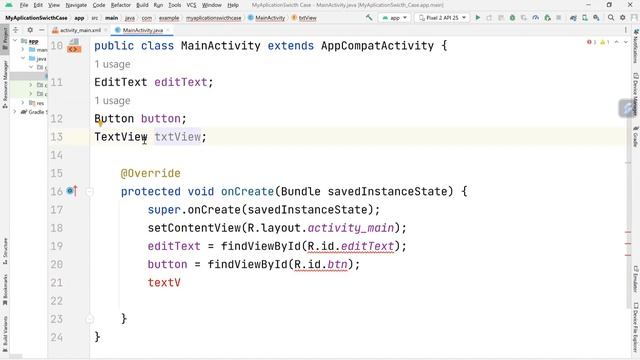Screen dimensions: 640x360
Task: Click the Make Project hammer icon
Action: point(369,18)
